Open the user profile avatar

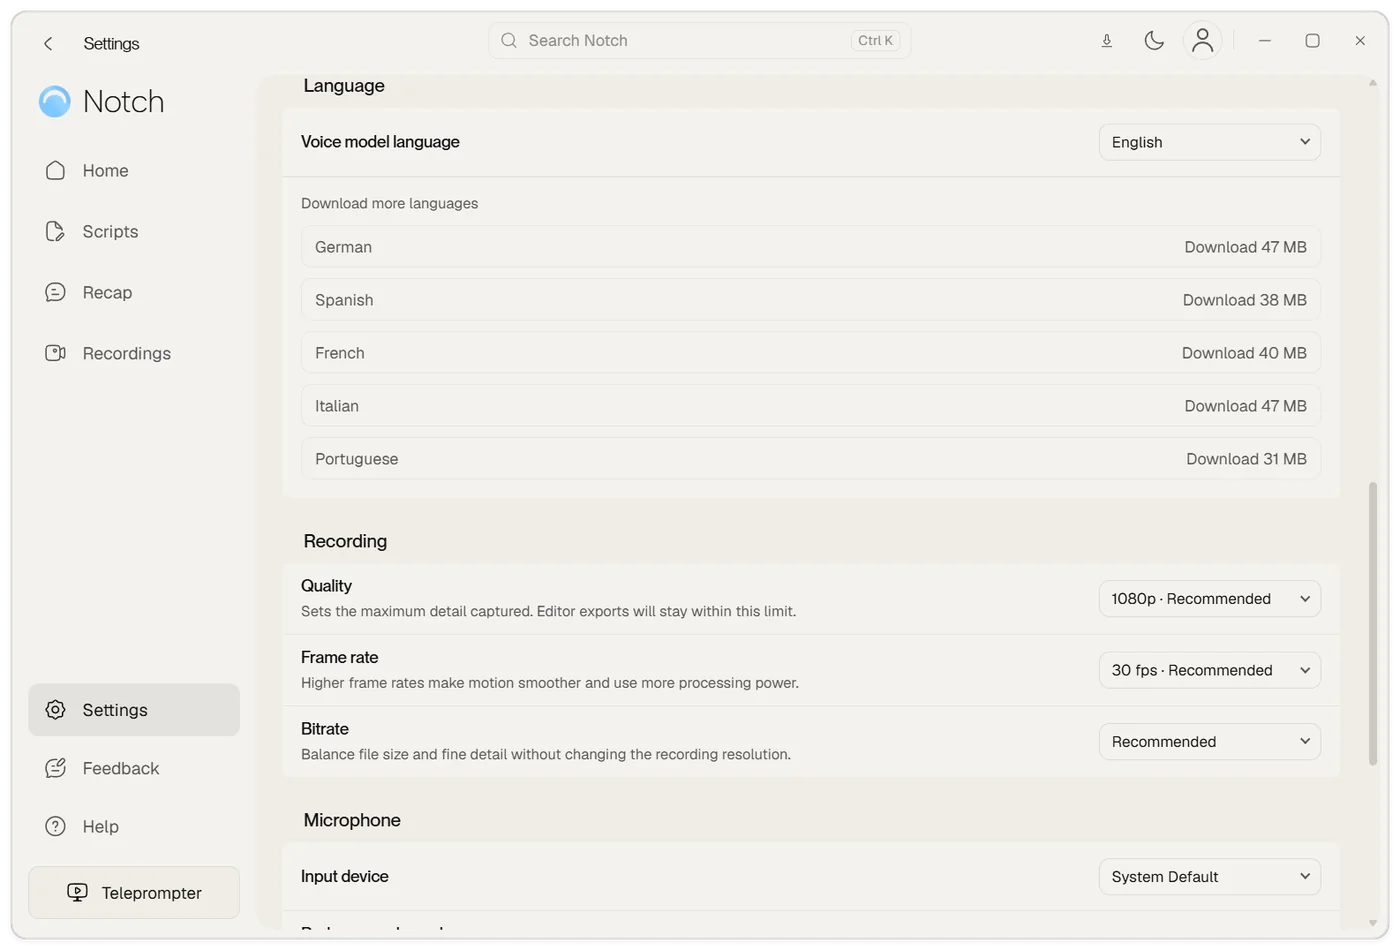coord(1202,40)
